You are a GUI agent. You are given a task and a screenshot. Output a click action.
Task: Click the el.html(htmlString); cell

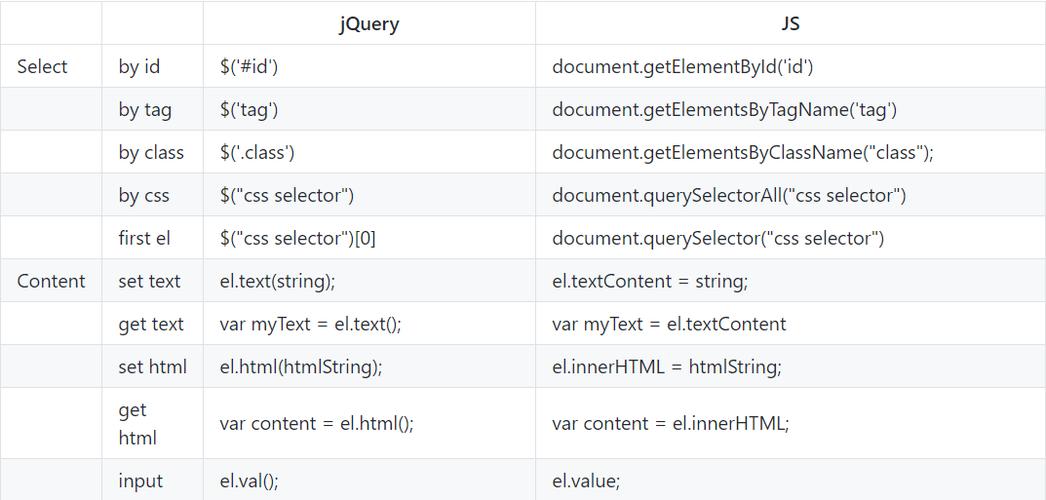coord(369,366)
